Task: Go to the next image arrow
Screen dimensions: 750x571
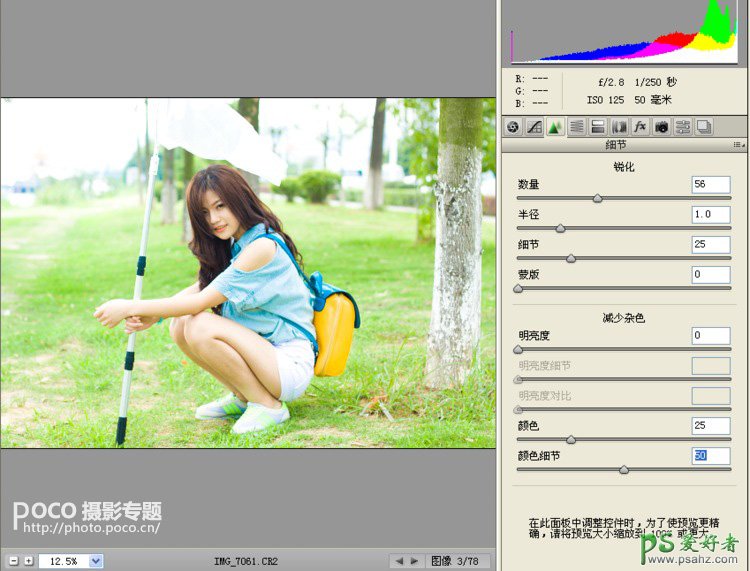Action: point(415,561)
